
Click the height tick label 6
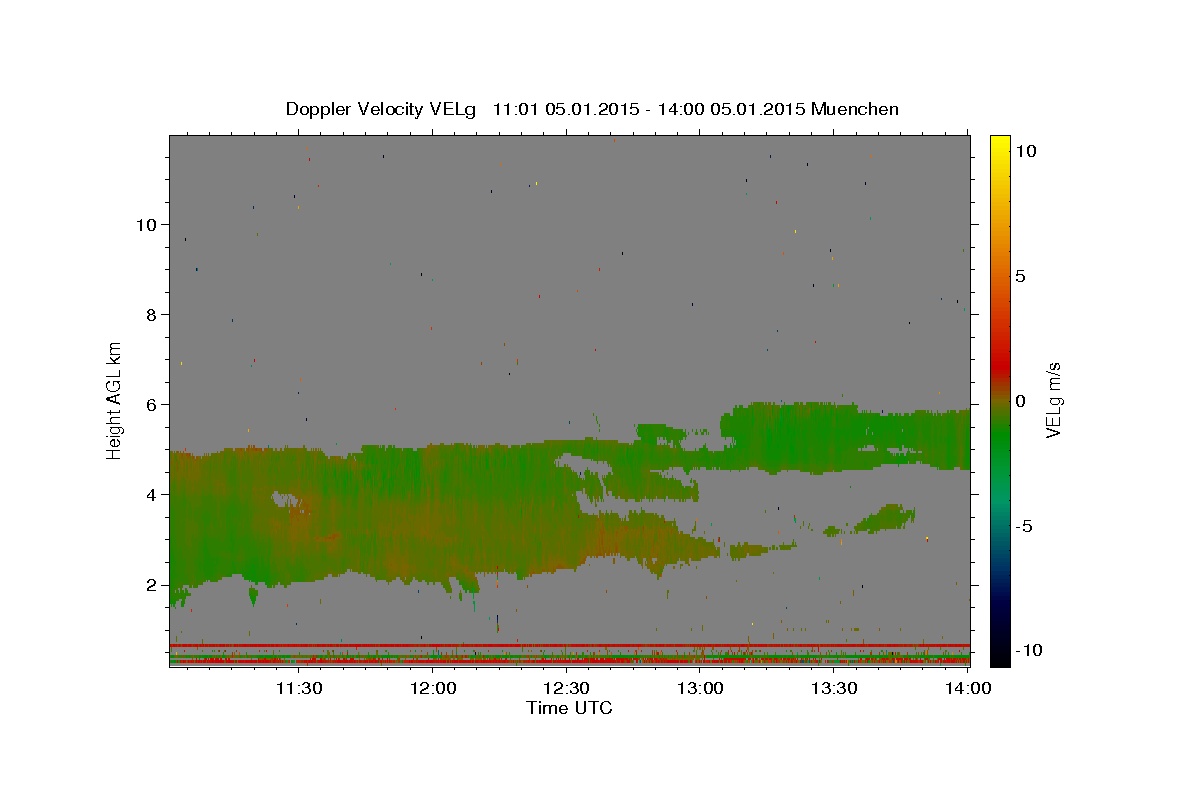tap(149, 404)
